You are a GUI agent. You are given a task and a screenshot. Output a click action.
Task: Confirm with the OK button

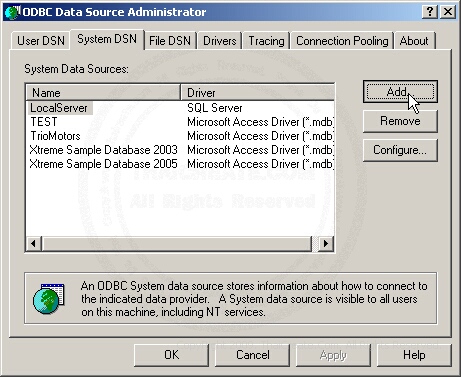tap(172, 355)
